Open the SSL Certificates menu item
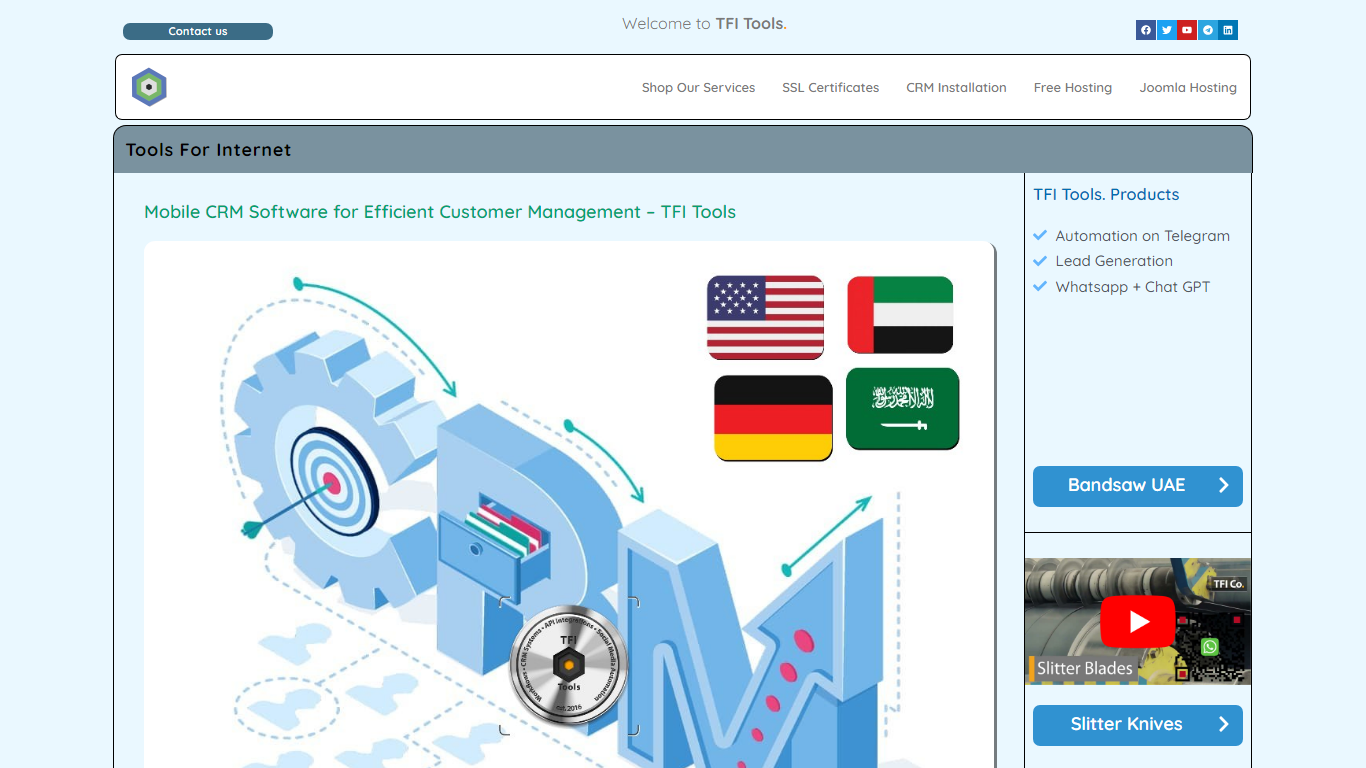The width and height of the screenshot is (1366, 768). tap(831, 88)
